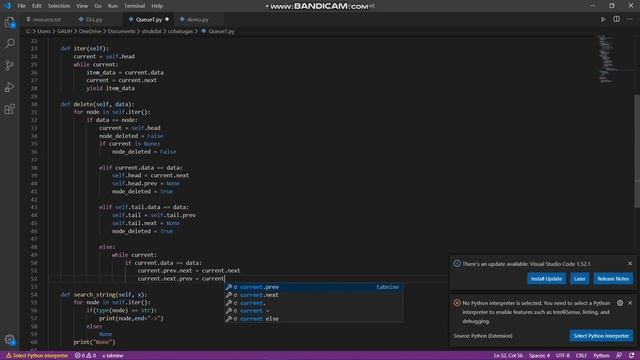Image resolution: width=640 pixels, height=360 pixels.
Task: Open the Edit menu
Action: 37,6
